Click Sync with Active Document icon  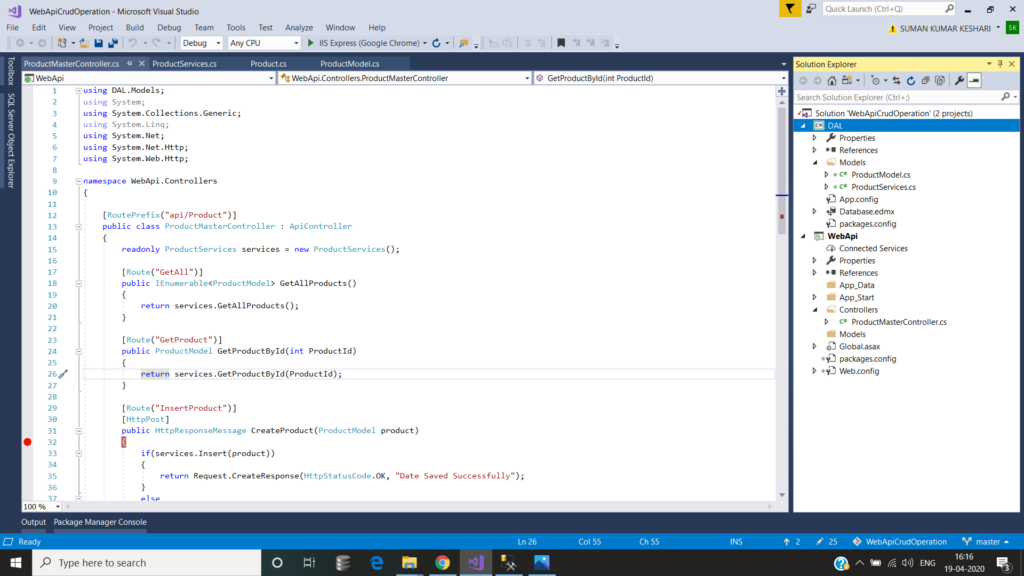(897, 80)
